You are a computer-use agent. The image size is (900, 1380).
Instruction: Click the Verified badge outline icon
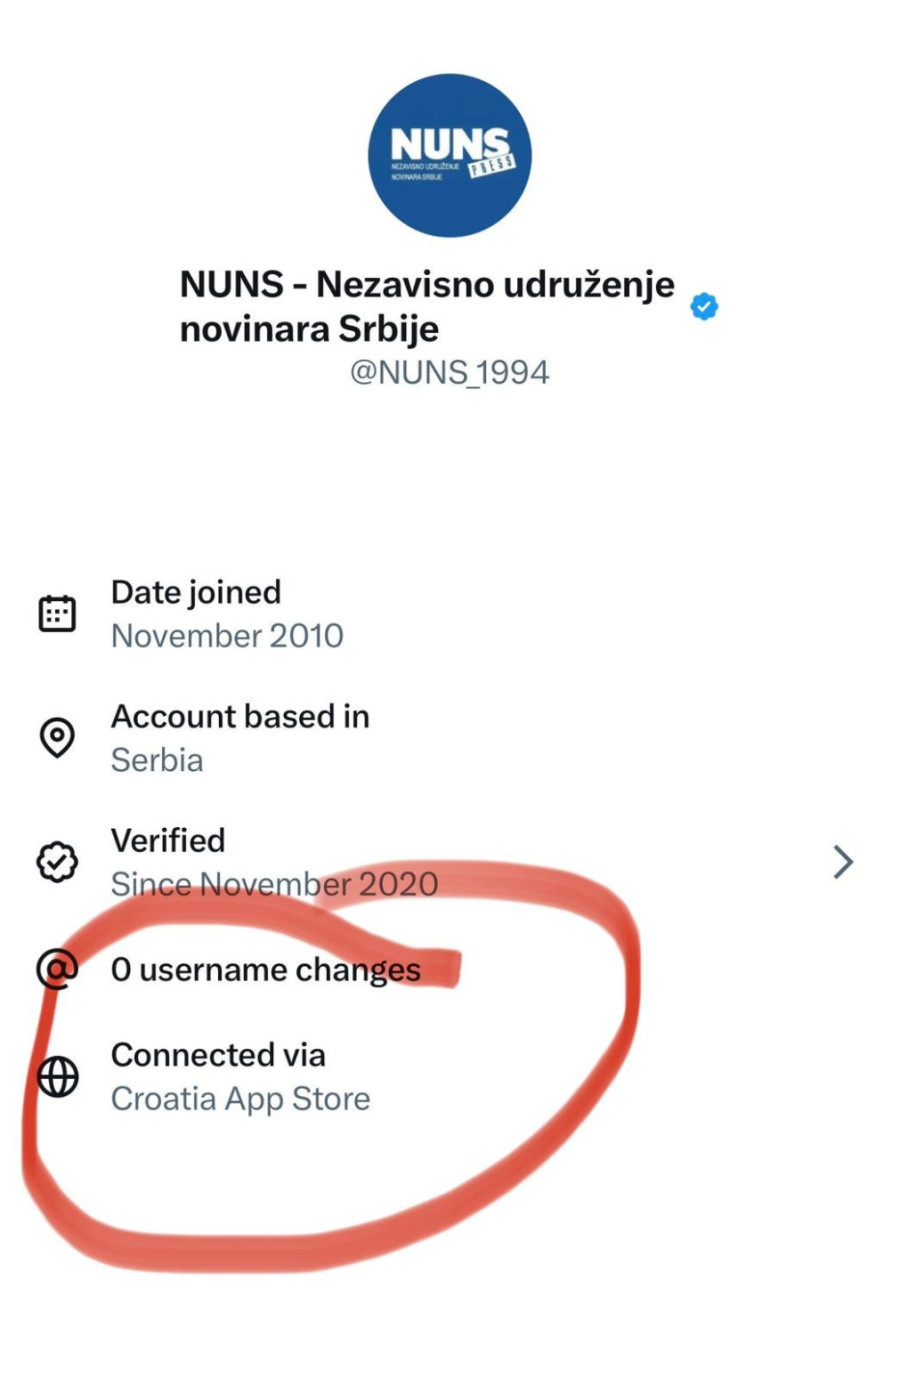(57, 862)
